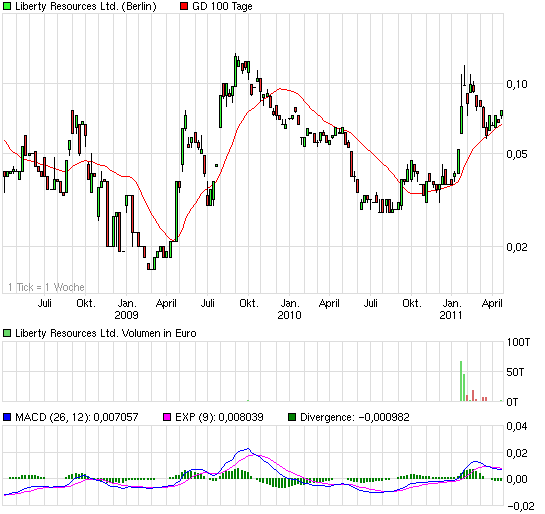The height and width of the screenshot is (514, 545).
Task: Click the 'Divergence: -0,000982' readout
Action: coord(355,417)
